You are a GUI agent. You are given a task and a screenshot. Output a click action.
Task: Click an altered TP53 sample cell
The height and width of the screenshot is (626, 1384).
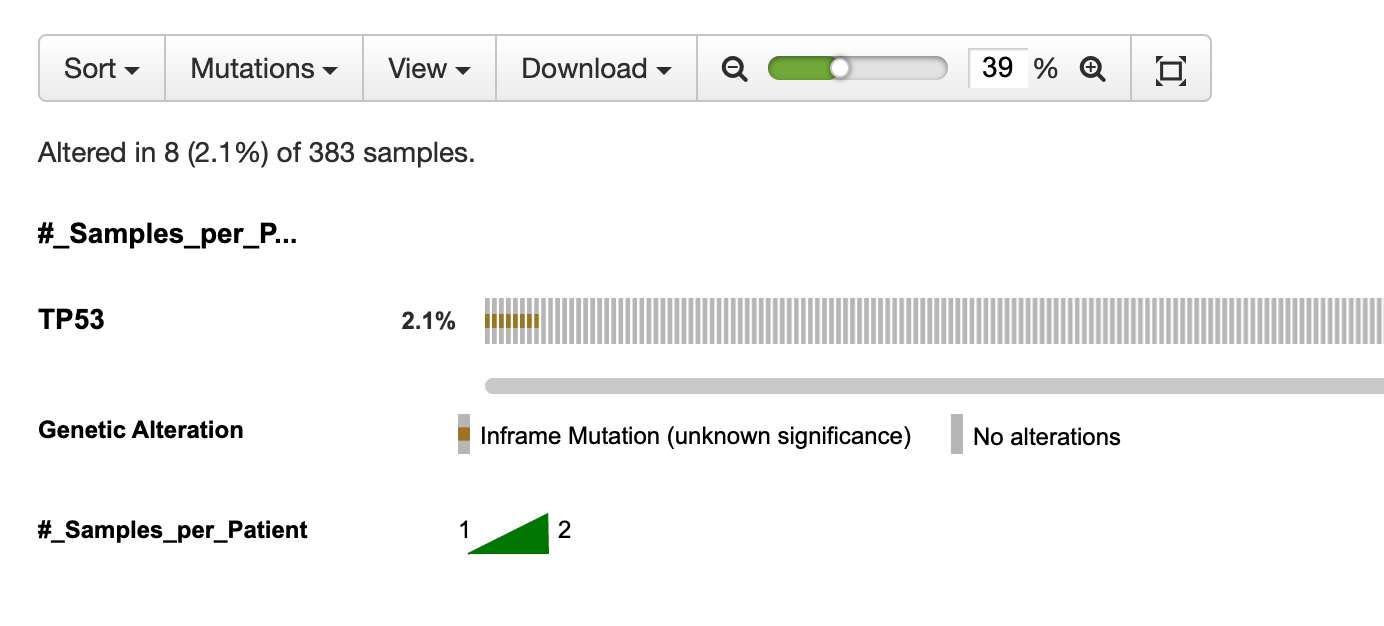(500, 320)
